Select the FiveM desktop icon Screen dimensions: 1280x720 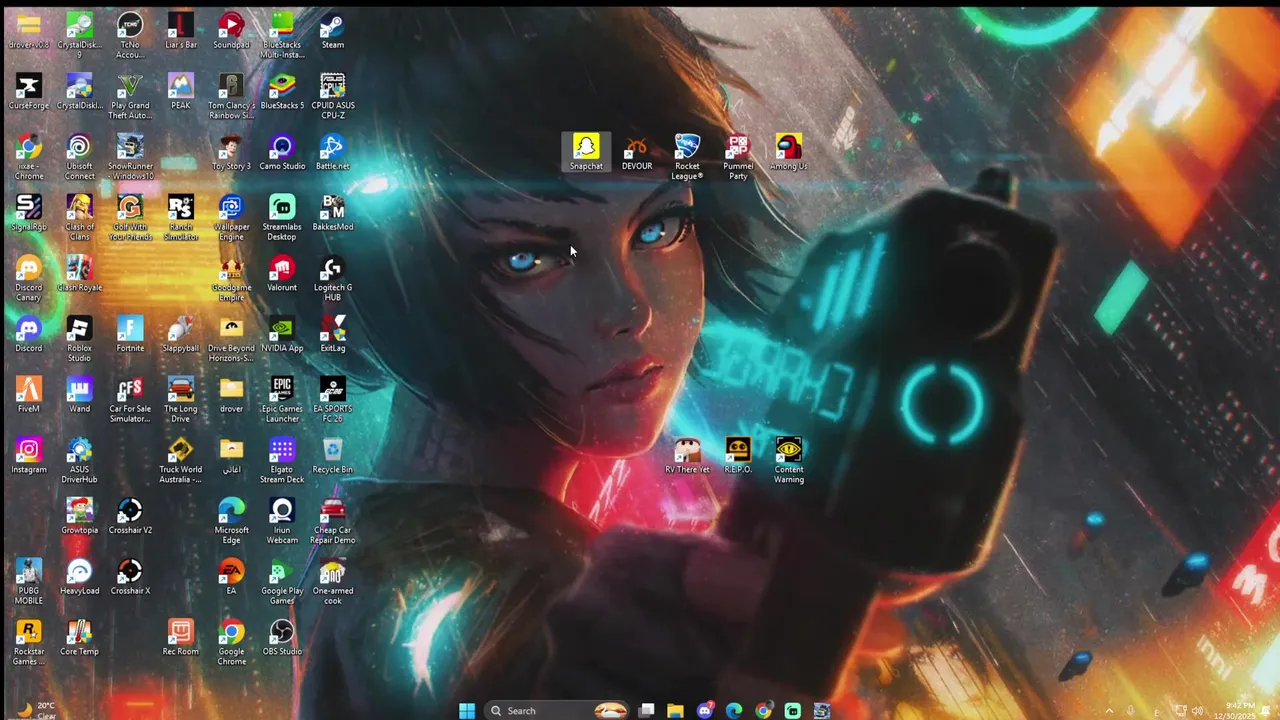click(28, 395)
